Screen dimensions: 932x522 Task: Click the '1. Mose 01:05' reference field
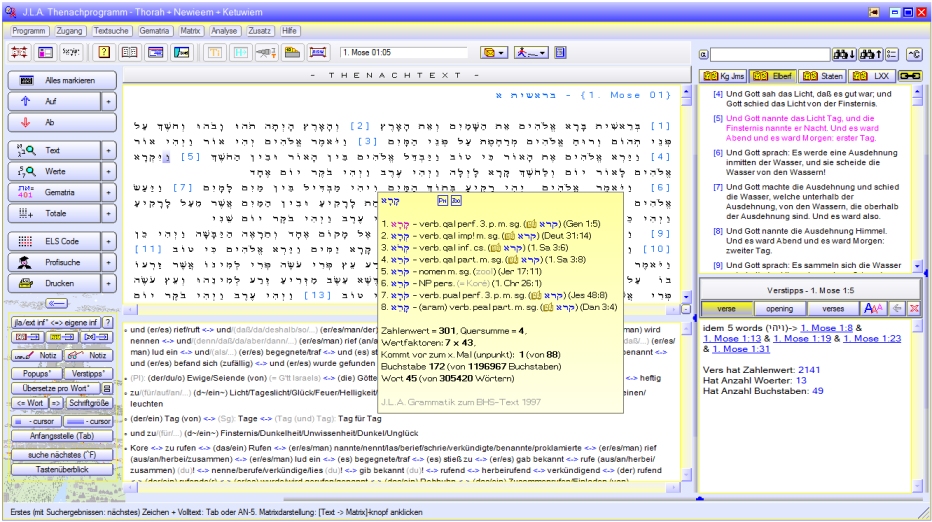404,52
